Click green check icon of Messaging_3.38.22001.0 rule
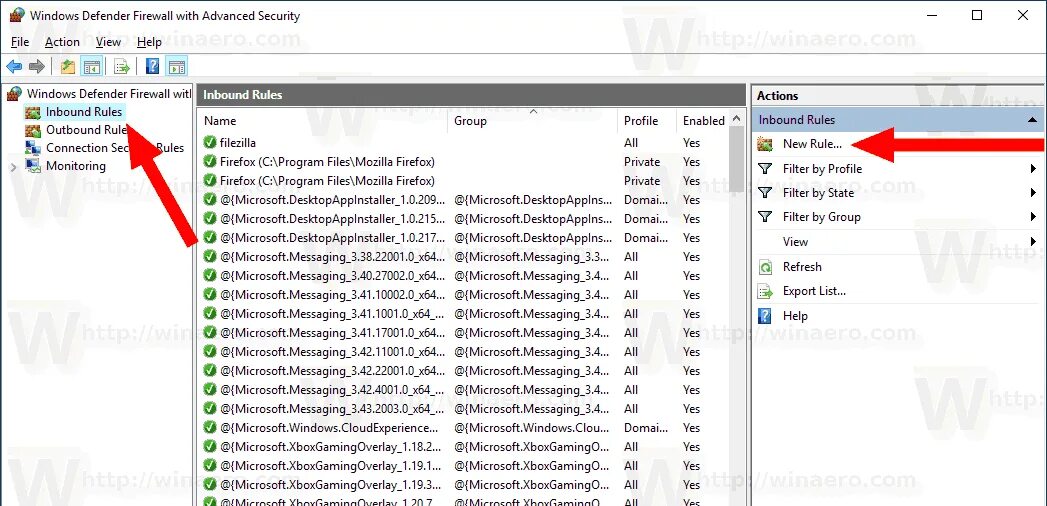The image size is (1047, 506). 210,257
